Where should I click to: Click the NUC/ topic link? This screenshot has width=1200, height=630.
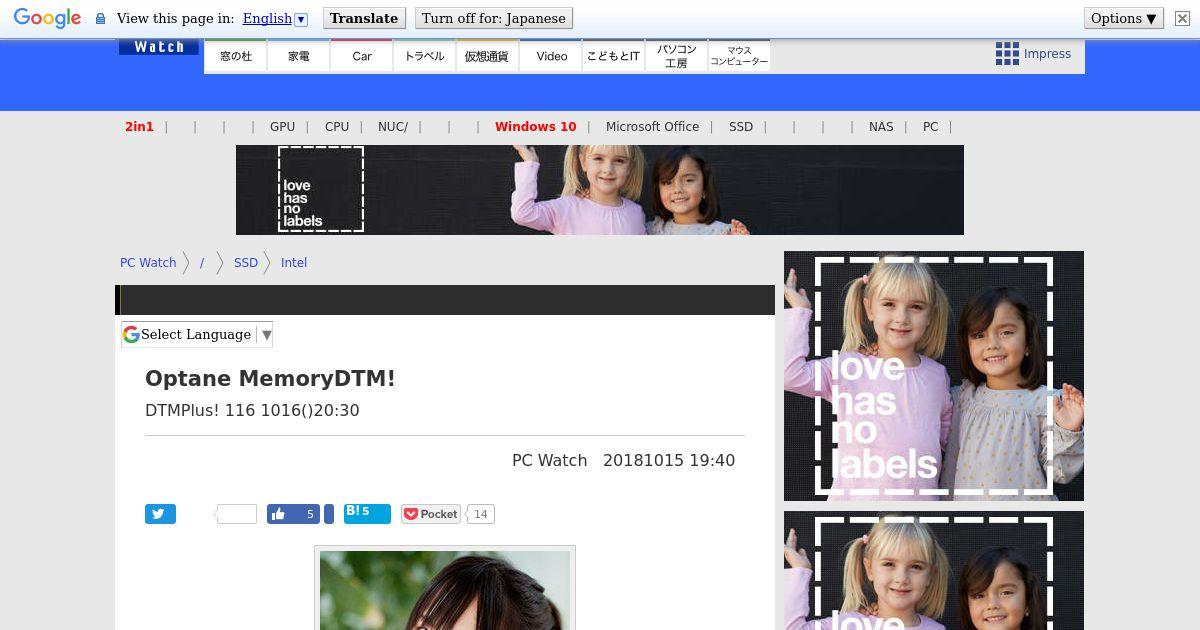pyautogui.click(x=393, y=127)
